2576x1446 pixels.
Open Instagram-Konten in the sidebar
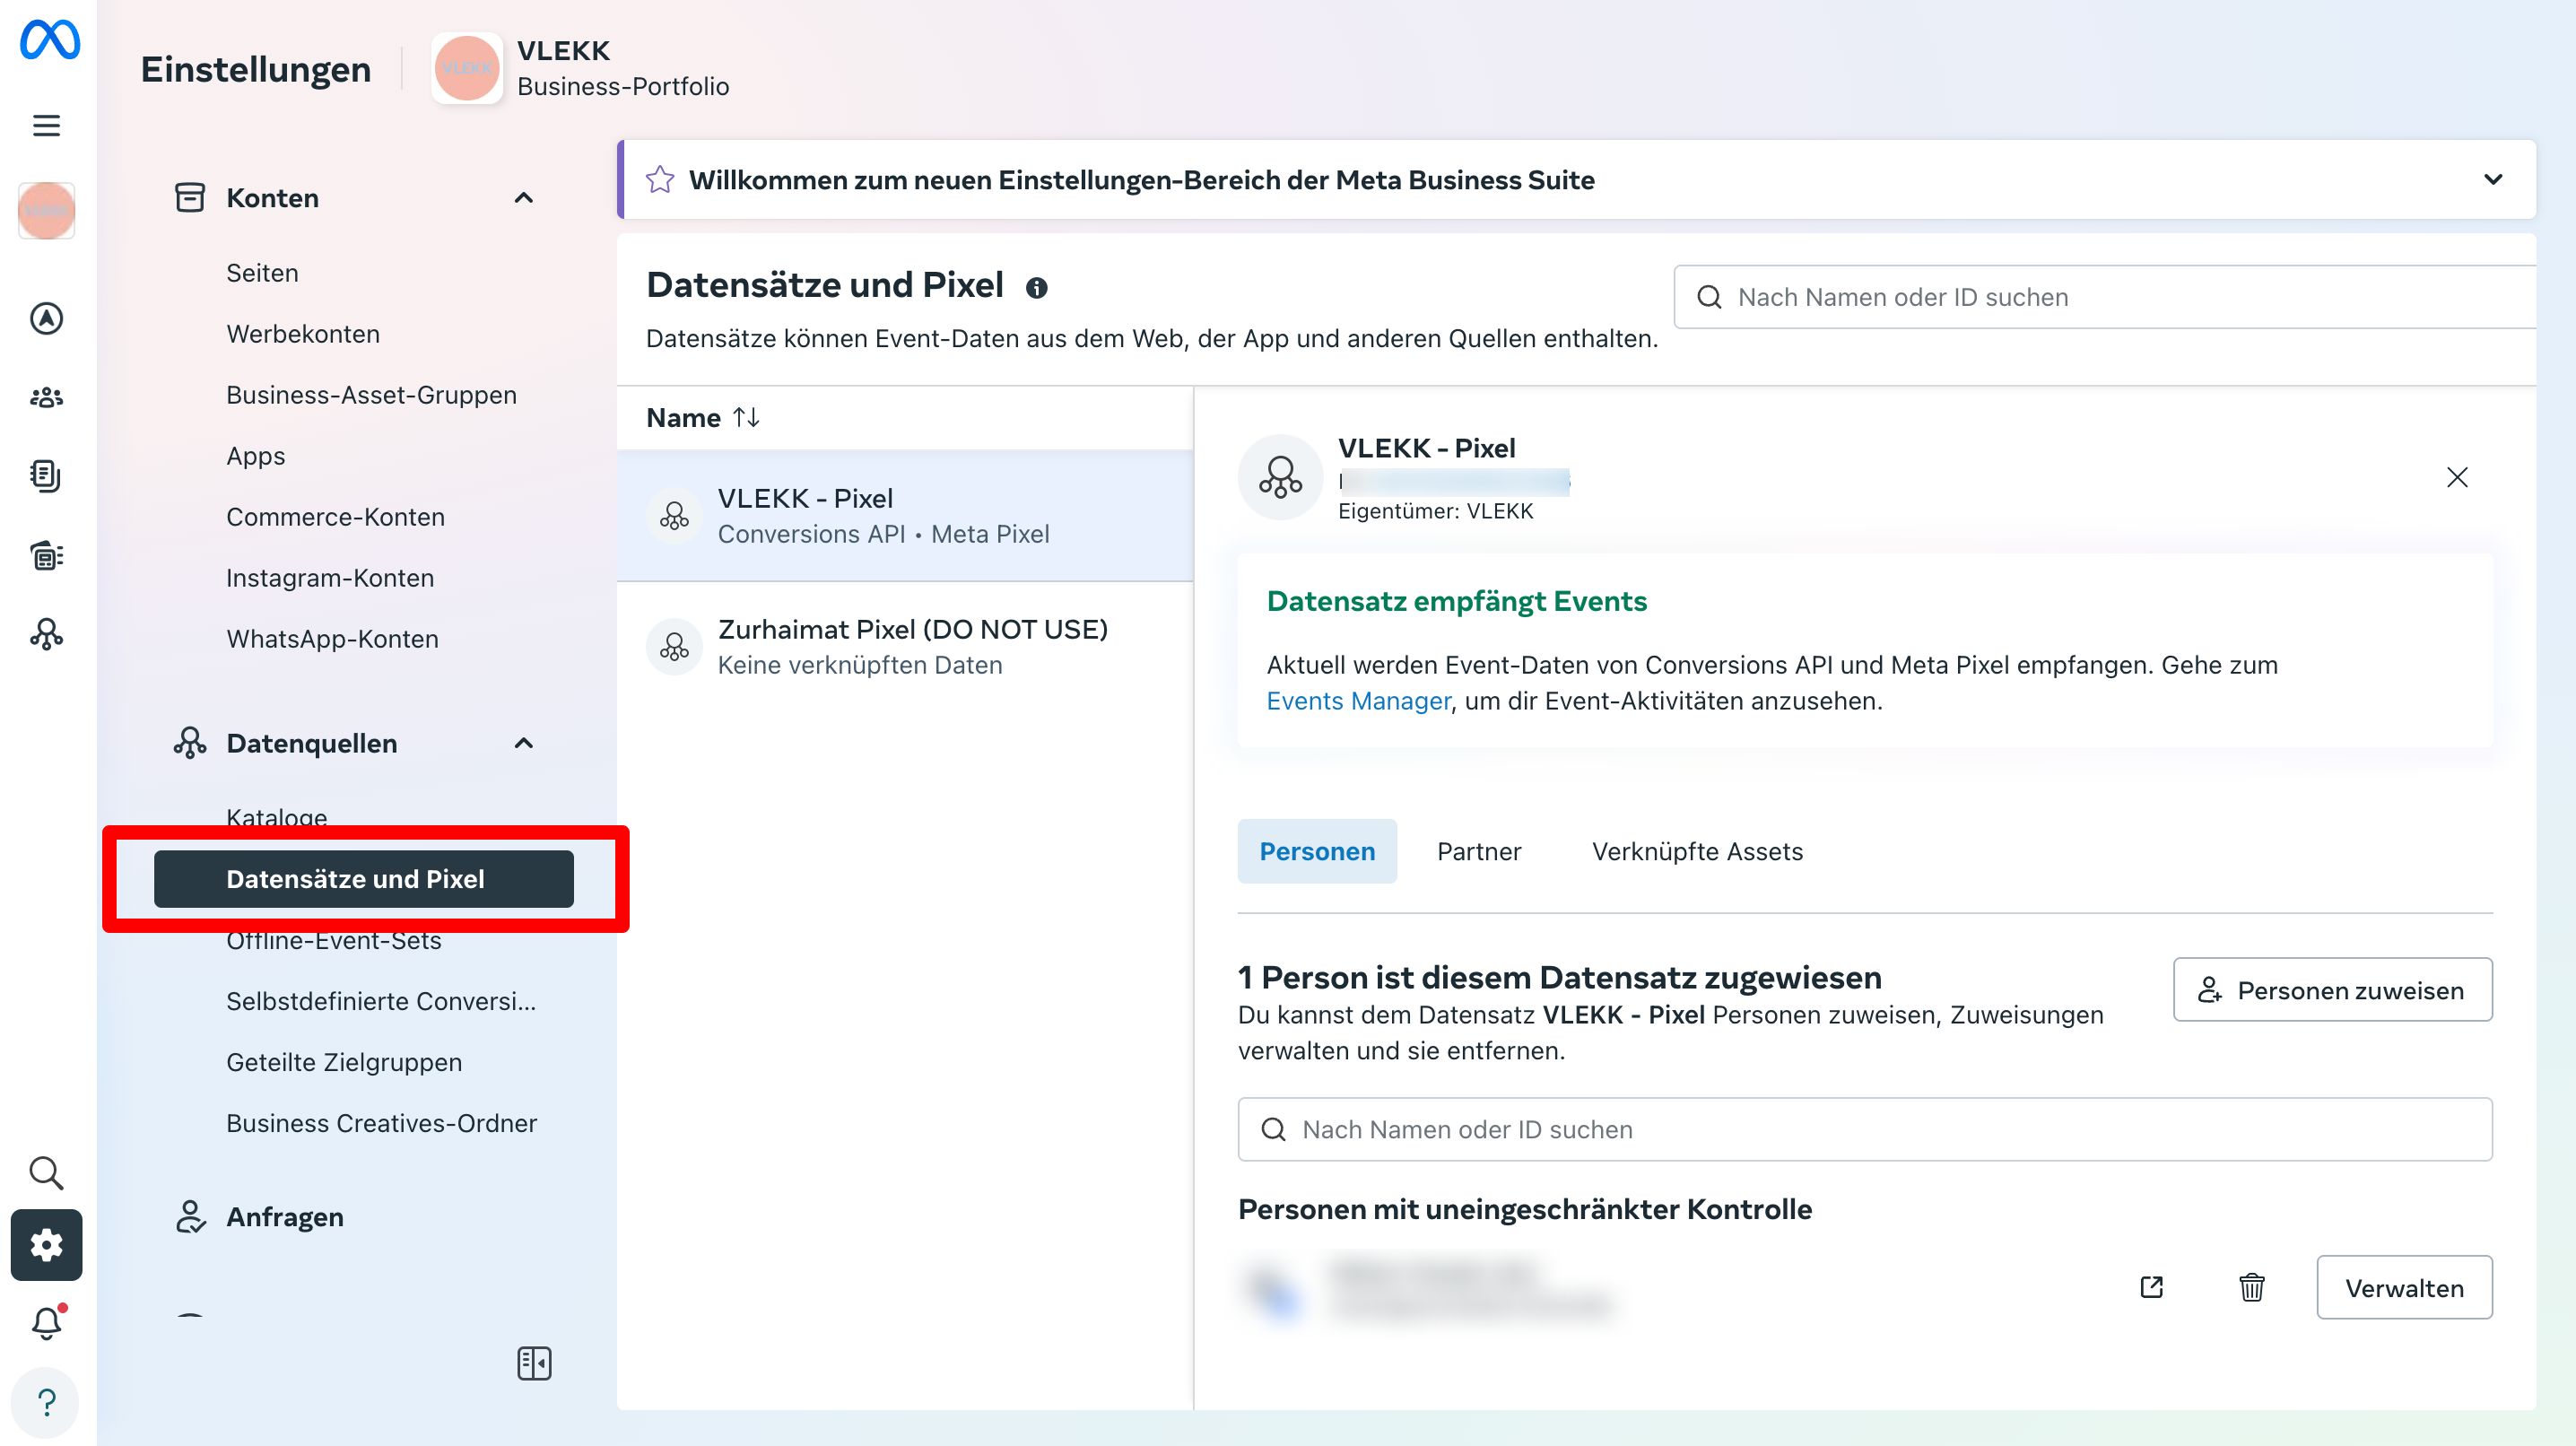click(330, 578)
